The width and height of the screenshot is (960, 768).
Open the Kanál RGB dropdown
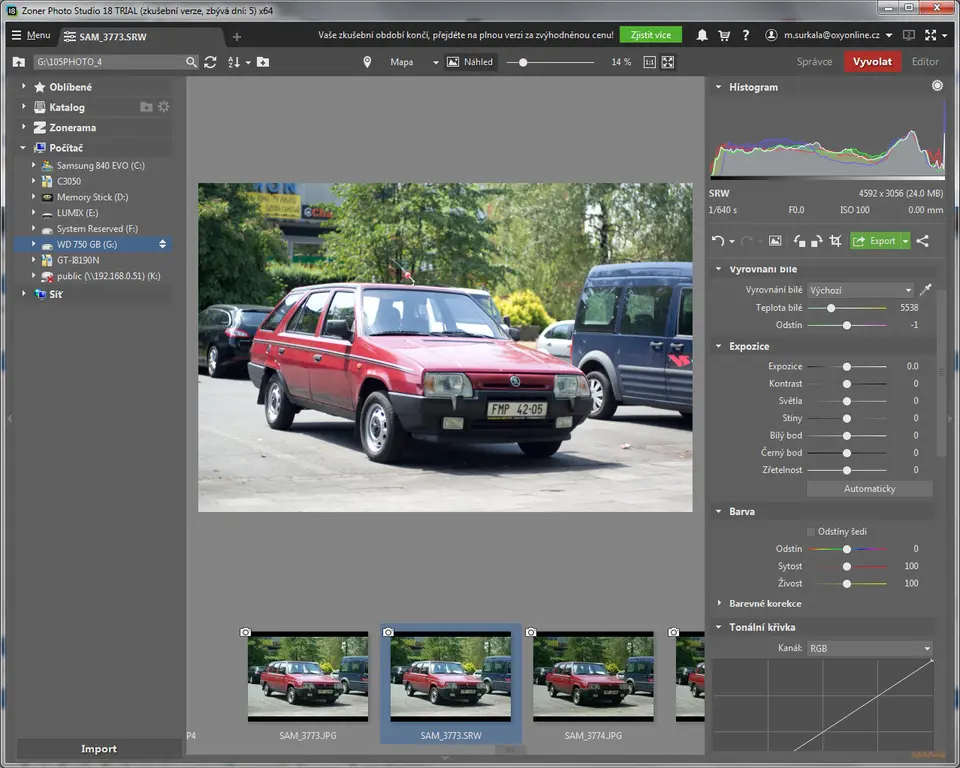(869, 648)
